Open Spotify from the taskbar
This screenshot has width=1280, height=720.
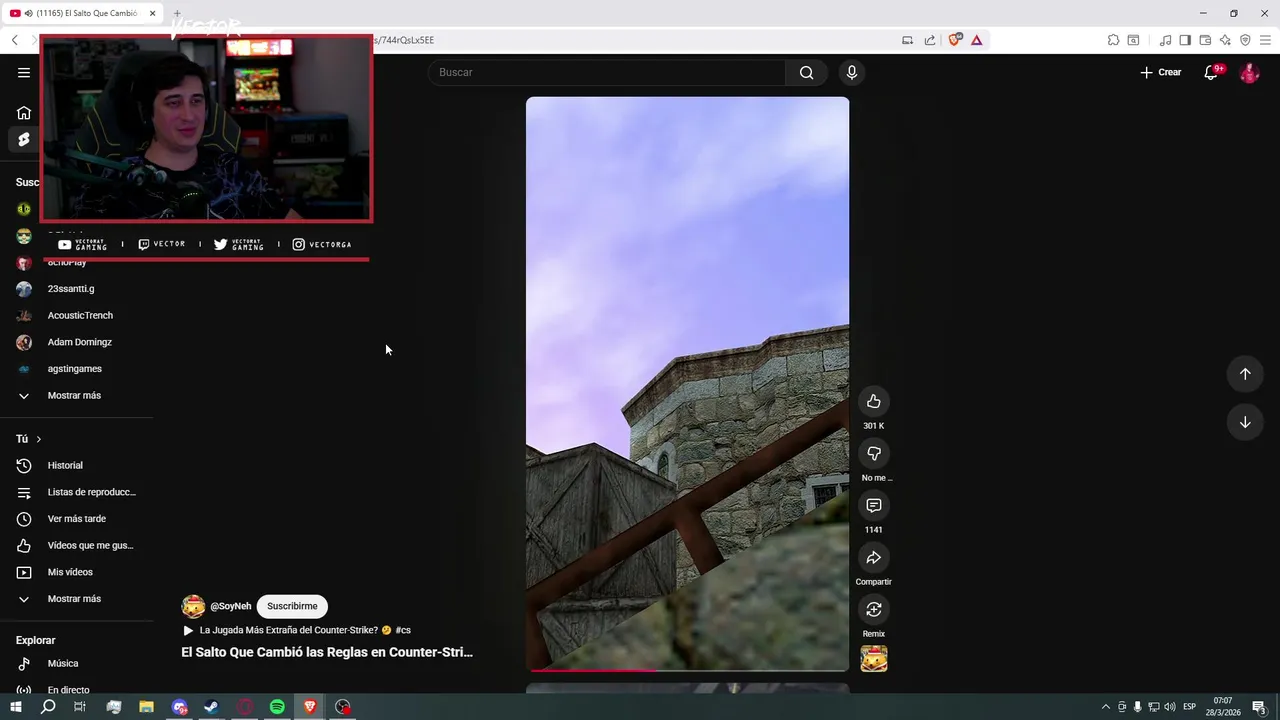(277, 707)
